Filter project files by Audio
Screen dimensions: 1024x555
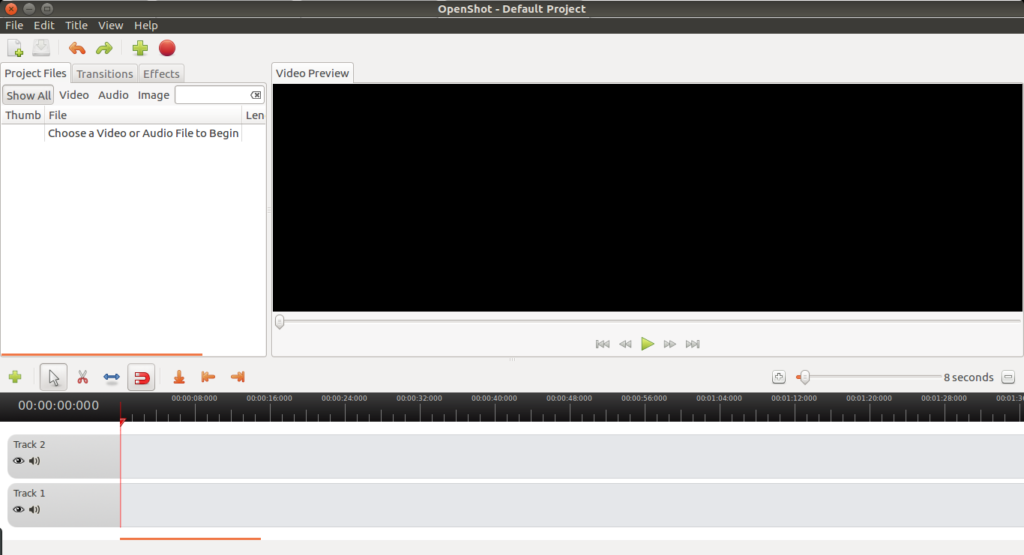[113, 95]
